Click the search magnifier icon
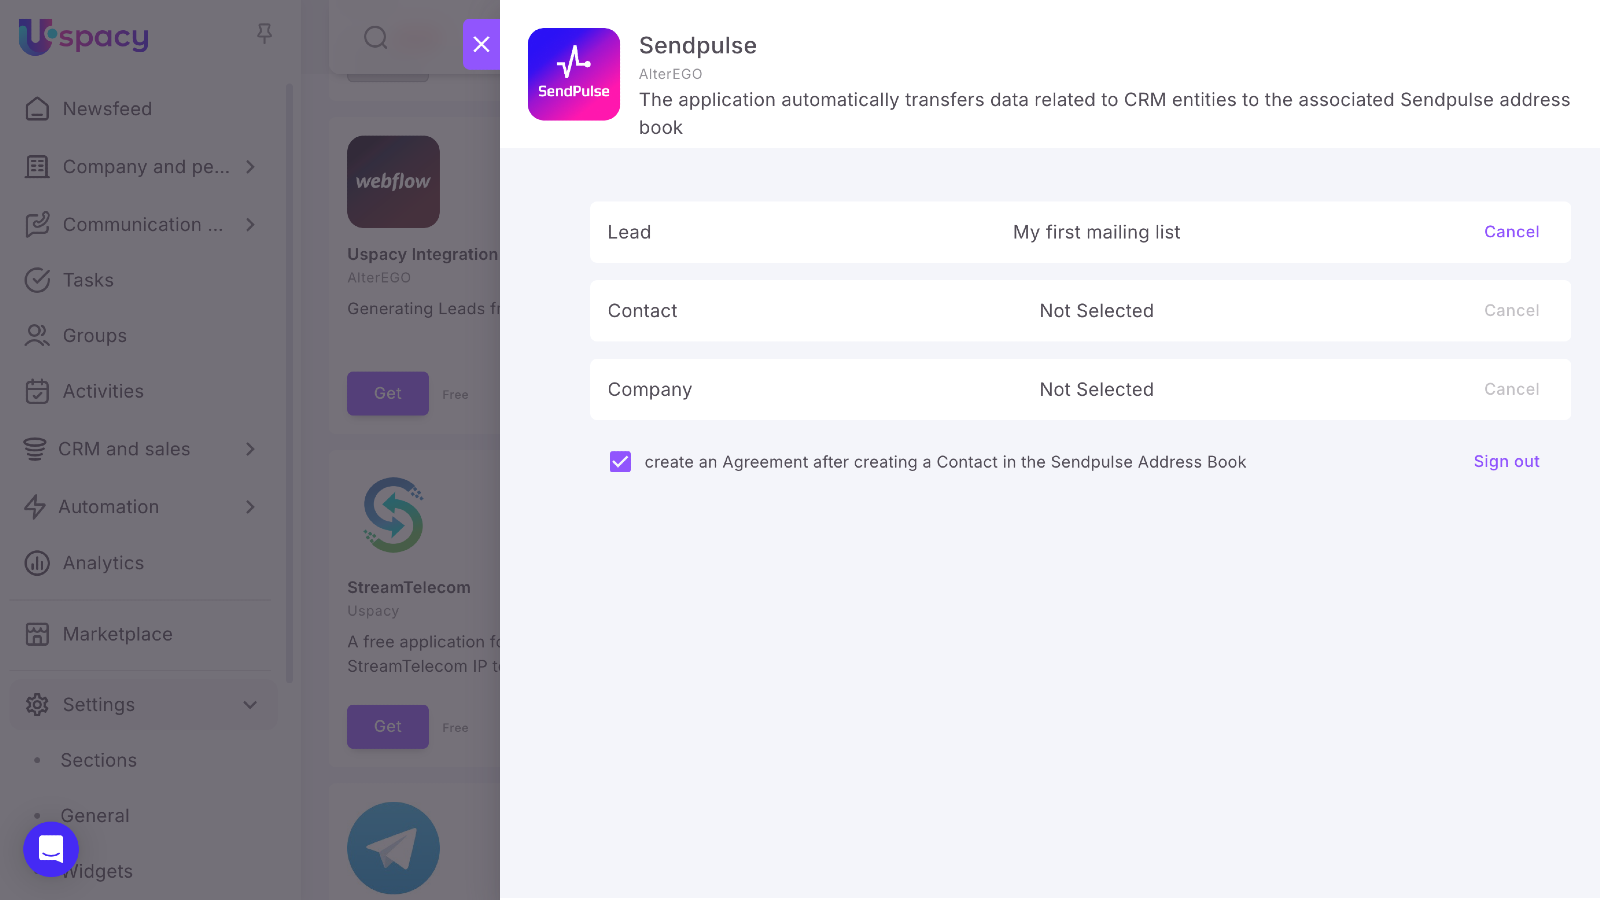This screenshot has width=1600, height=900. 376,38
